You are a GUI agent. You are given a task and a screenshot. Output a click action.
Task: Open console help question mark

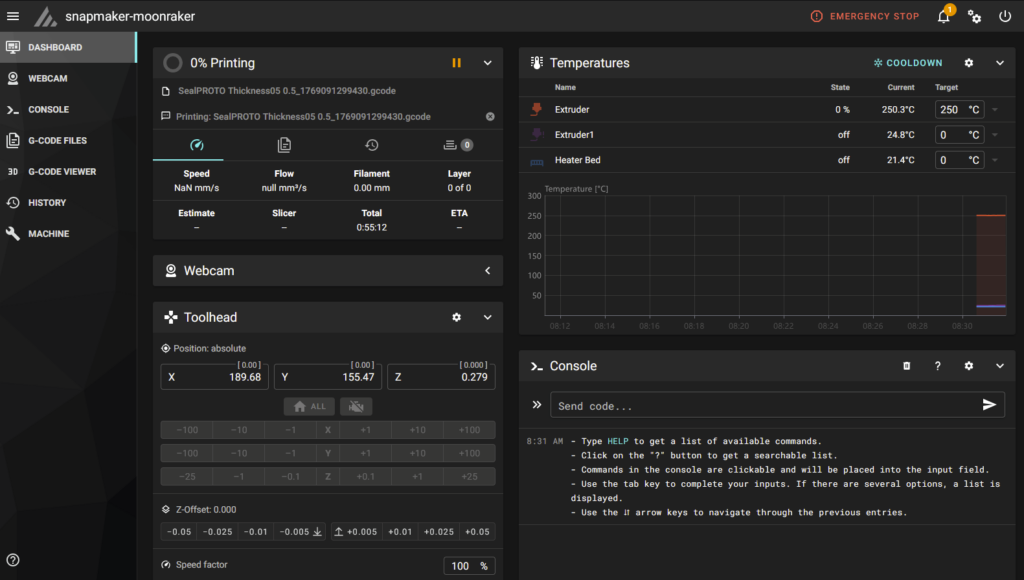(x=938, y=366)
